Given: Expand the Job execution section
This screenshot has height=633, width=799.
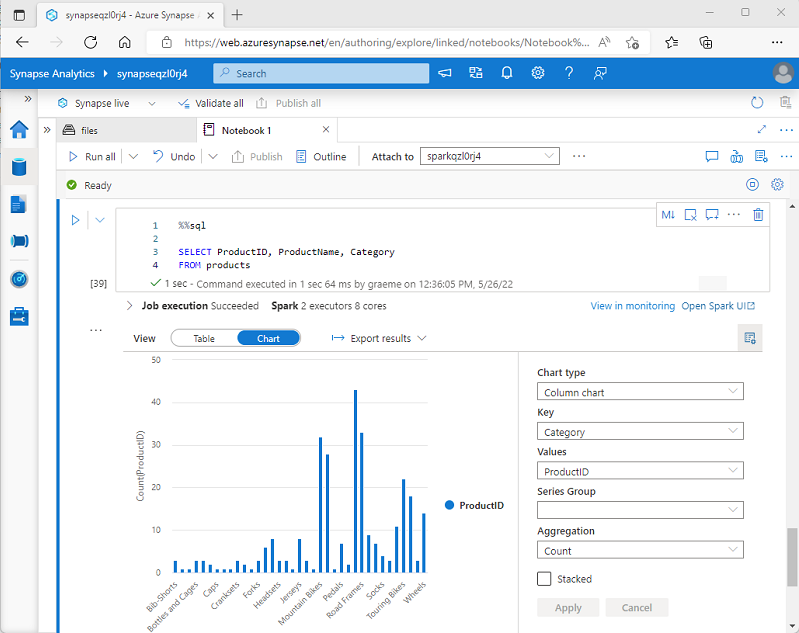Looking at the screenshot, I should pos(131,306).
